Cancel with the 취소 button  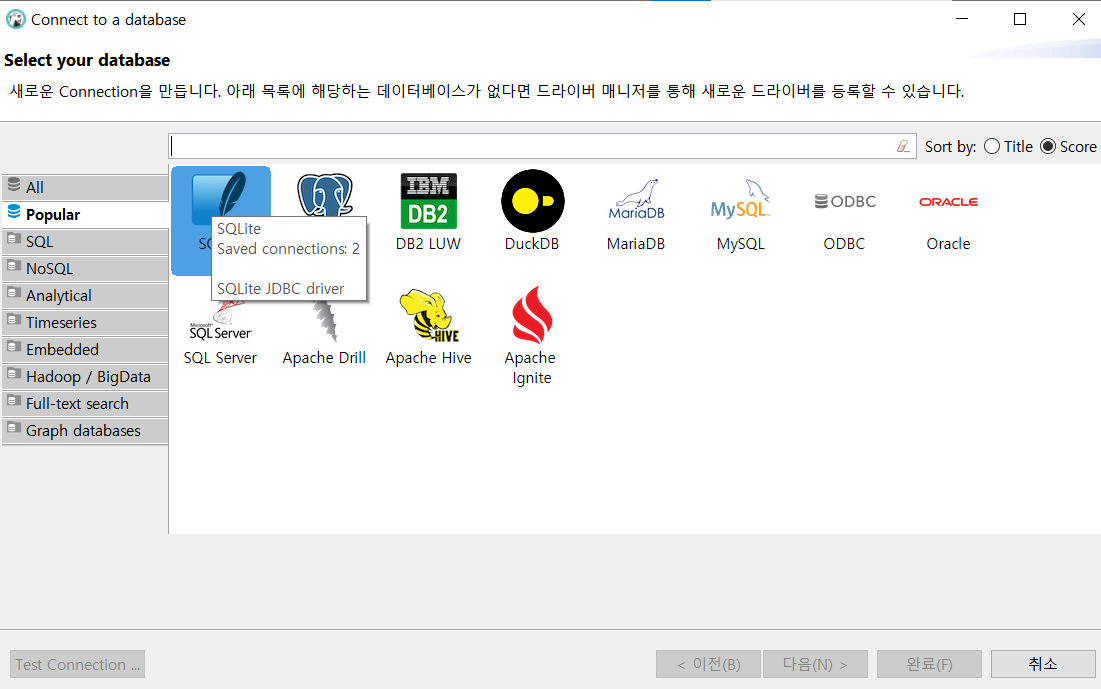click(1043, 664)
